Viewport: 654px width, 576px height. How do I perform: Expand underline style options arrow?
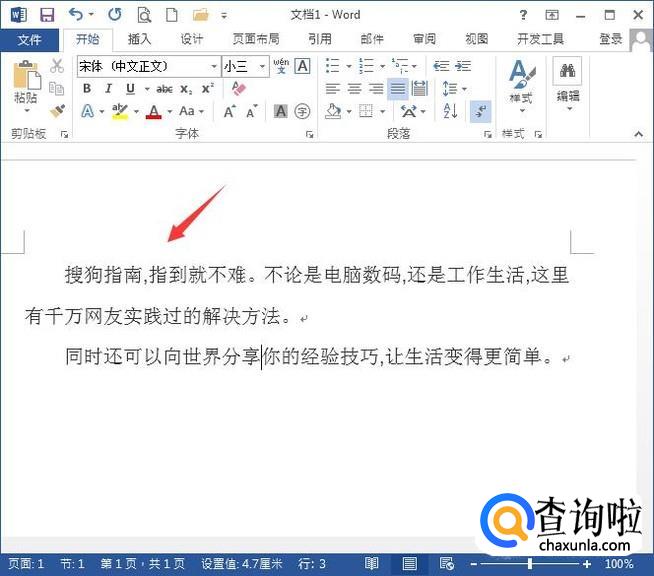[x=147, y=89]
